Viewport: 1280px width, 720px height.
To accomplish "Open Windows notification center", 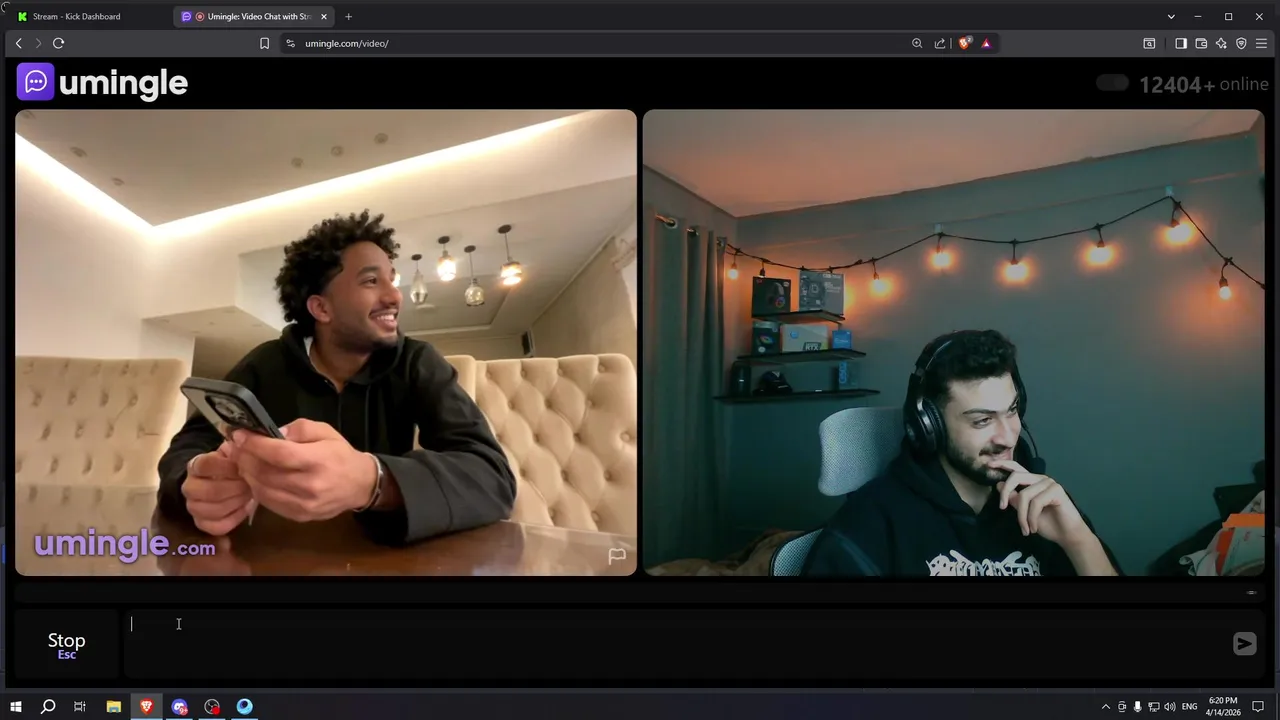I will tap(1258, 707).
